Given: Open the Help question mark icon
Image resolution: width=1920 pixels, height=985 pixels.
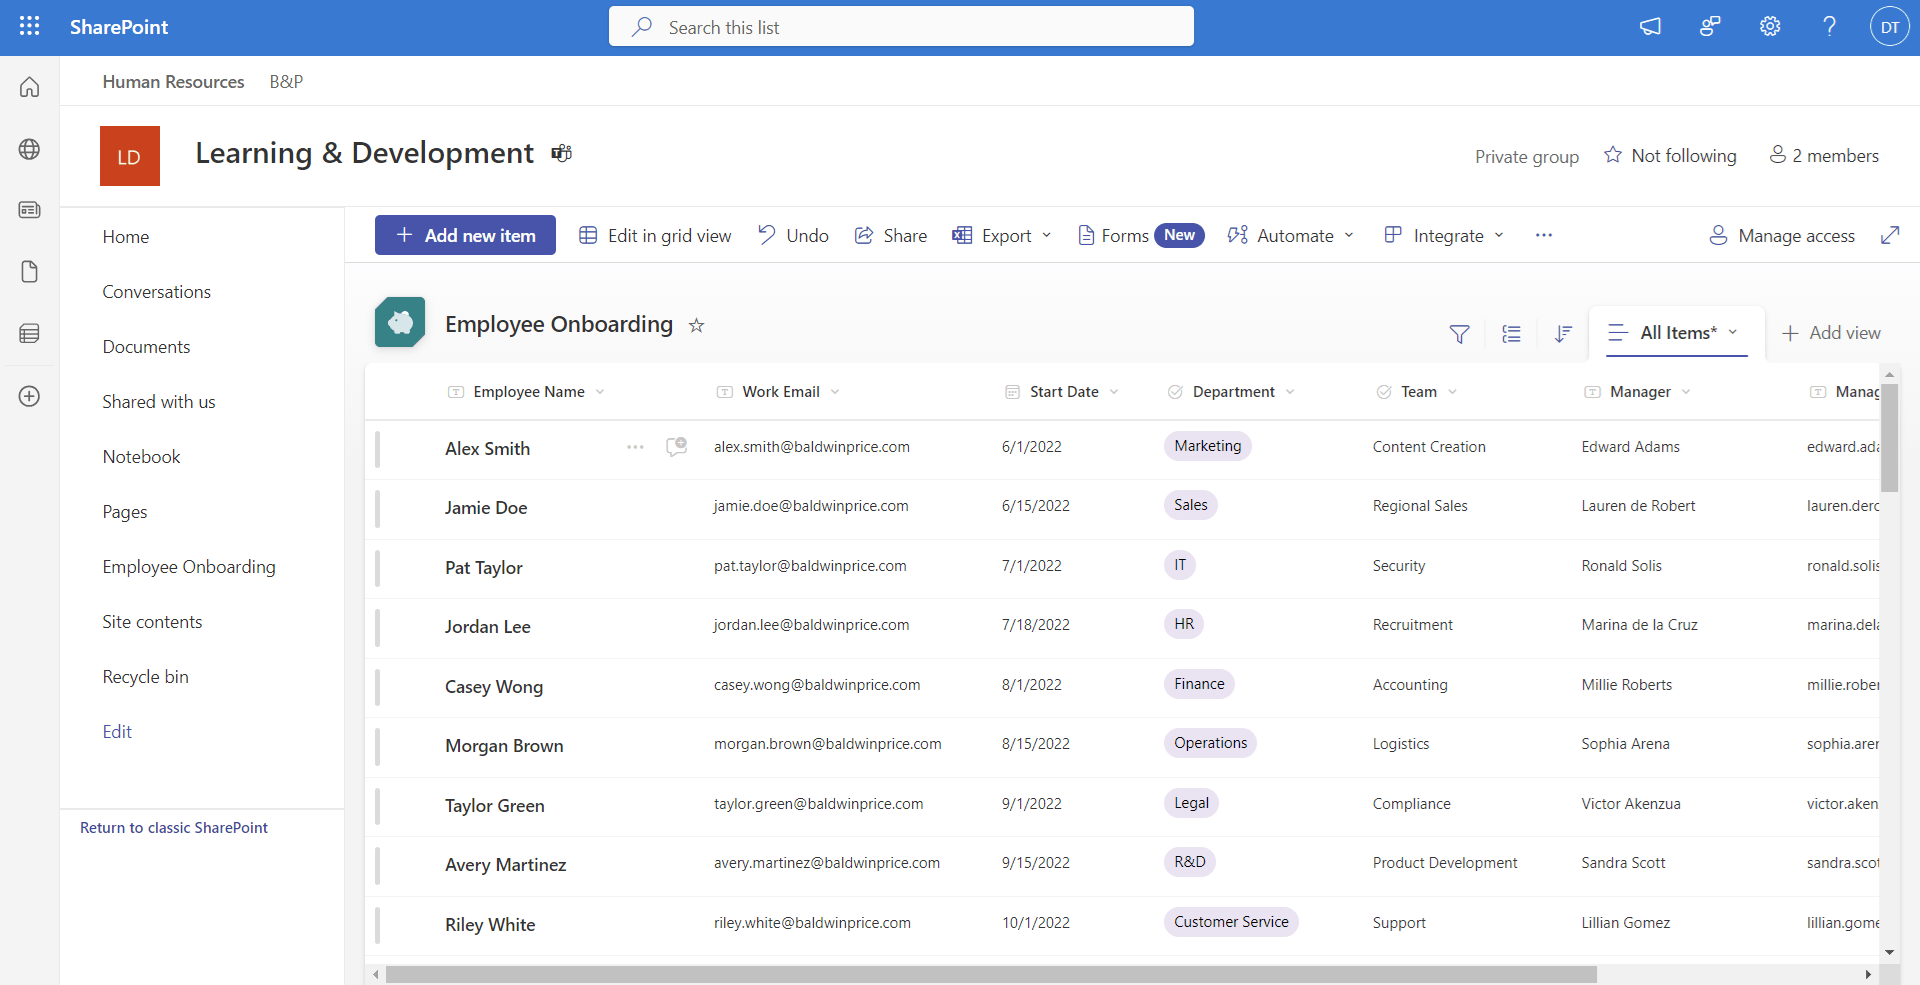Looking at the screenshot, I should (1829, 27).
